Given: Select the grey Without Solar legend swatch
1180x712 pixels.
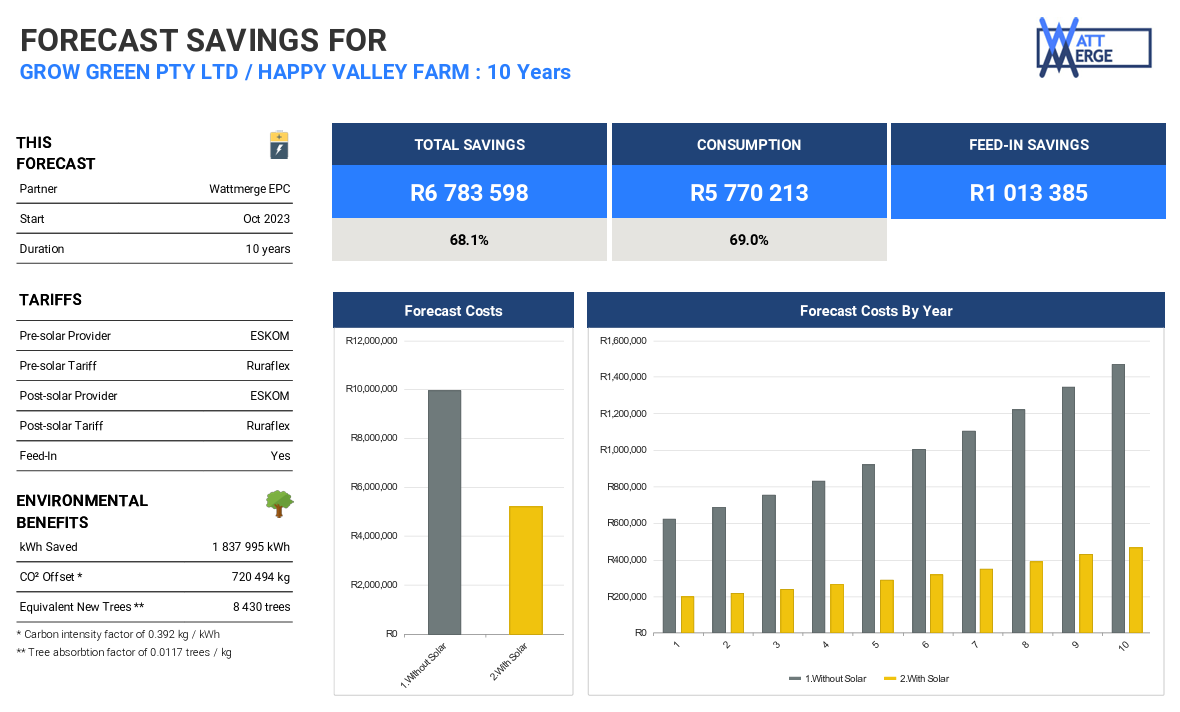Looking at the screenshot, I should pyautogui.click(x=795, y=679).
